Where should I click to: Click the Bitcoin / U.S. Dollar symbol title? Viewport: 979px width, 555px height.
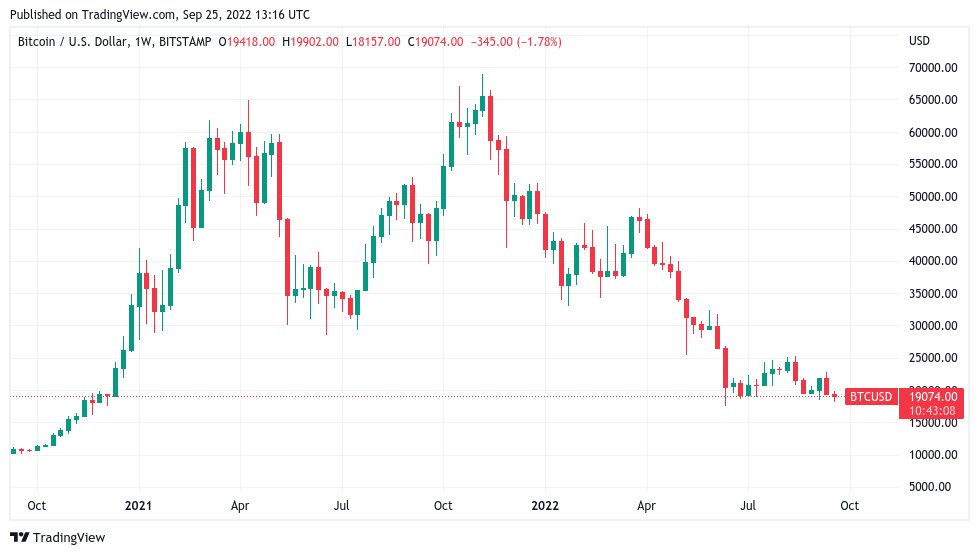click(73, 42)
